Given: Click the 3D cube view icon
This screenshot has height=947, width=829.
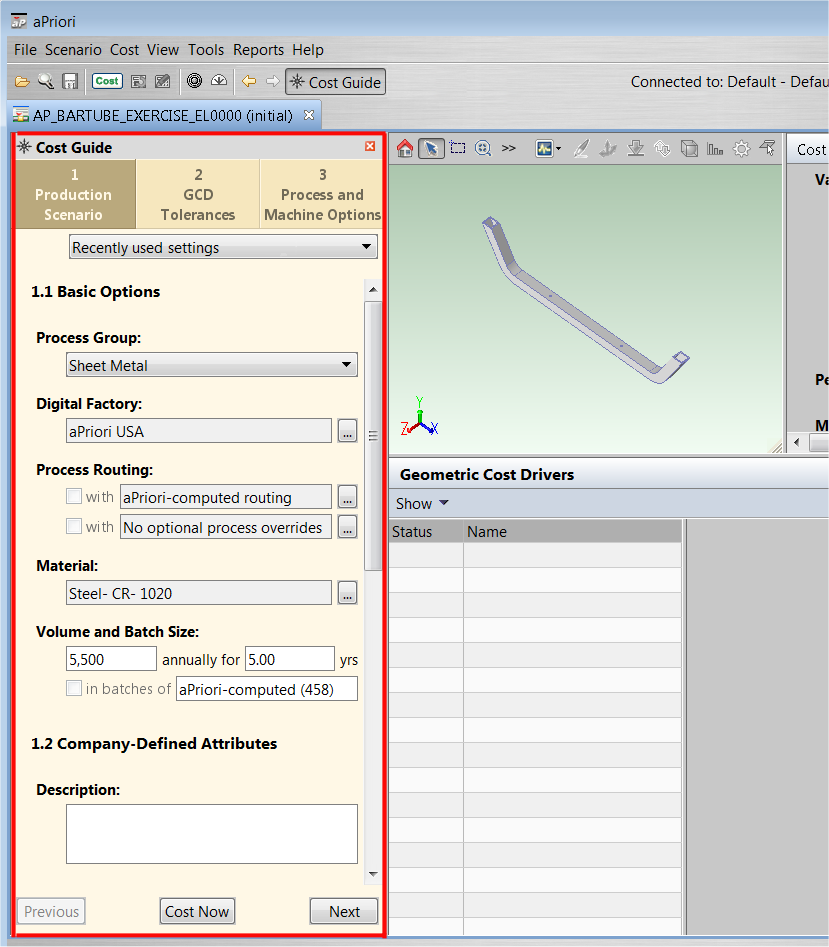Looking at the screenshot, I should [689, 149].
